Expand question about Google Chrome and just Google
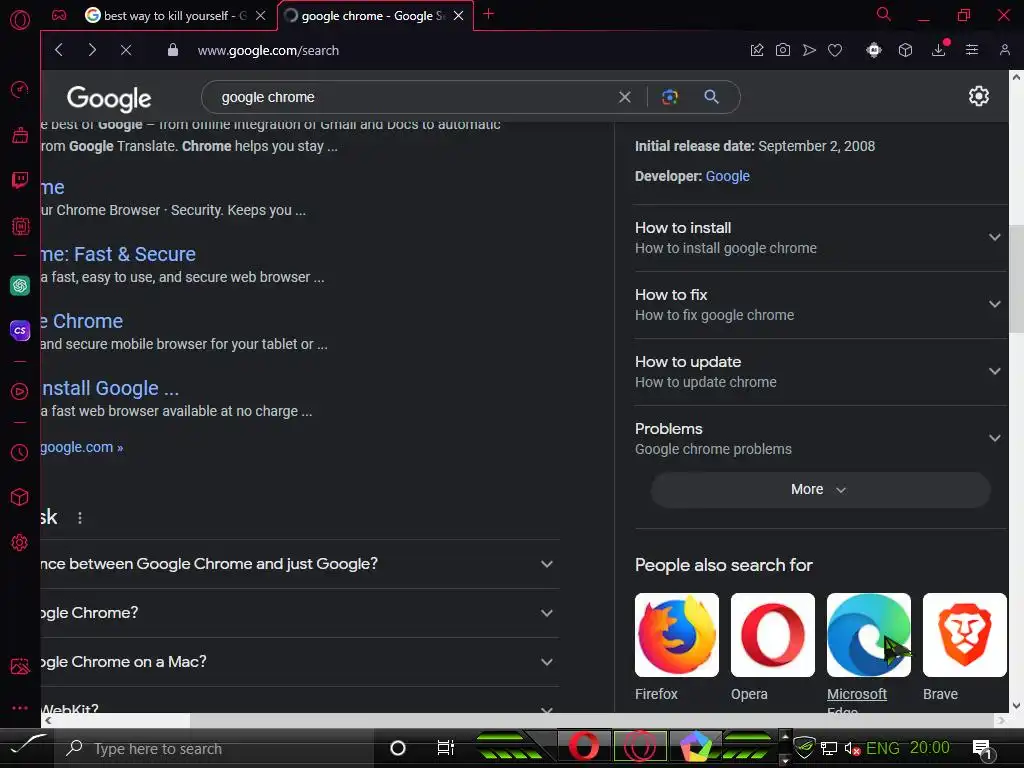 click(300, 564)
